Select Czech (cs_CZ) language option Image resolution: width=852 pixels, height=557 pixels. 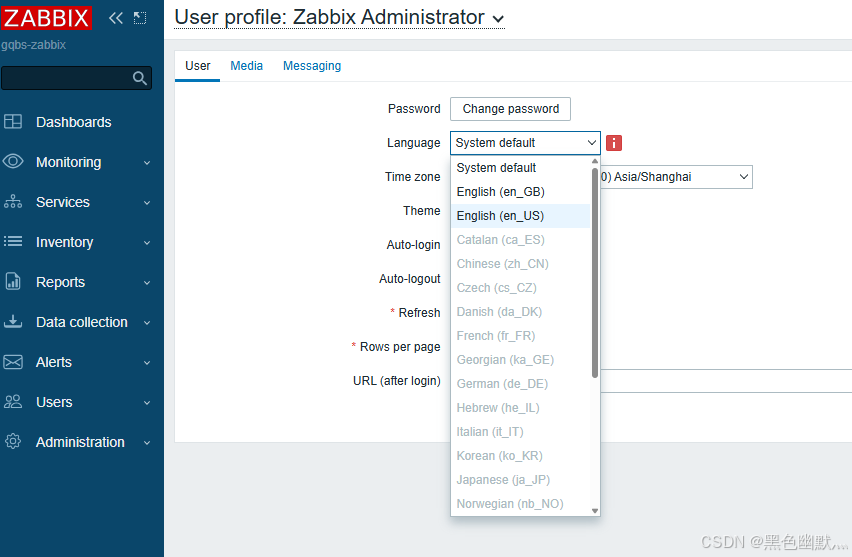pos(521,287)
